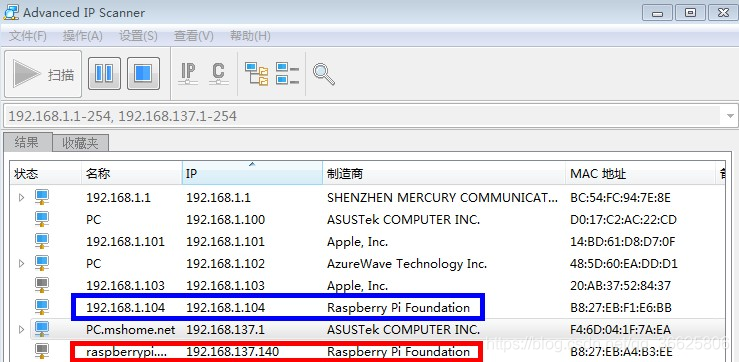Select MAC address 20:AB:37:52:84:37
Image resolution: width=739 pixels, height=362 pixels.
pyautogui.click(x=620, y=286)
